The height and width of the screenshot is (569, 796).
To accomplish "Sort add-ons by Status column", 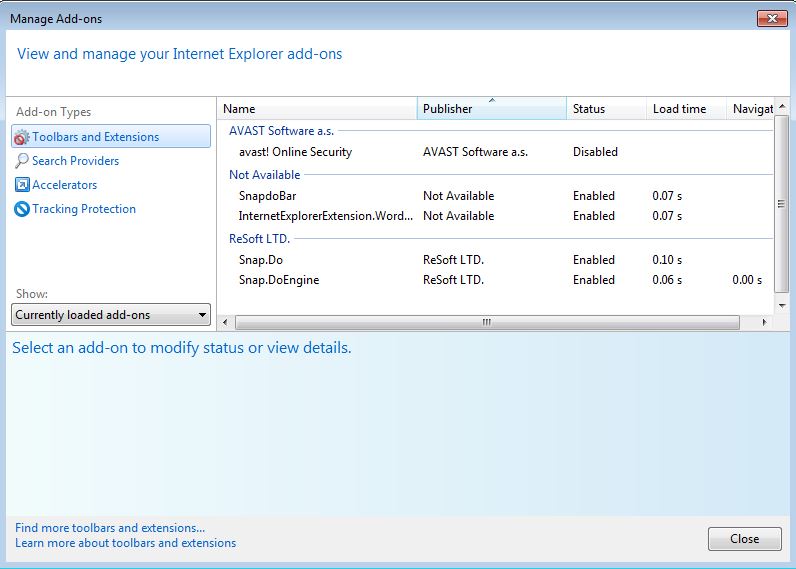I will point(605,109).
